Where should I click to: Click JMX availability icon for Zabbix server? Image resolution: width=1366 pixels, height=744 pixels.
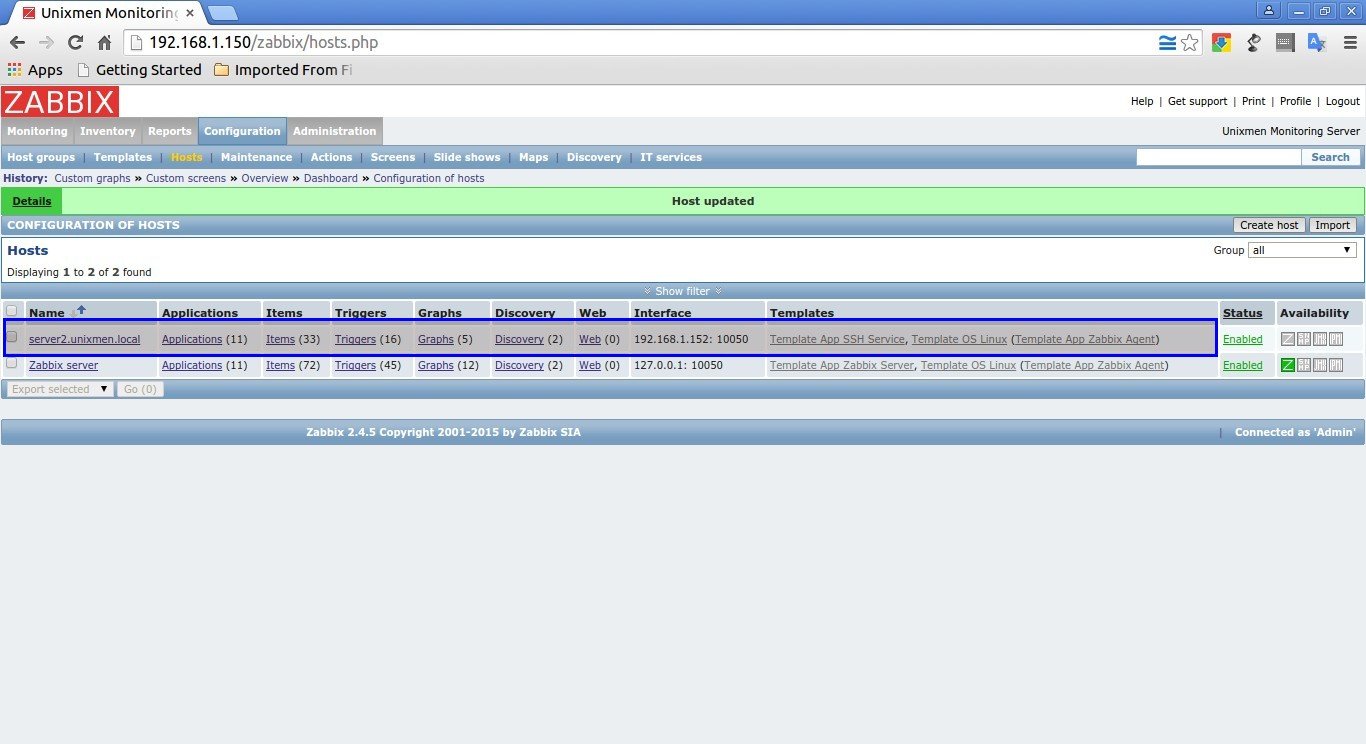tap(1320, 365)
